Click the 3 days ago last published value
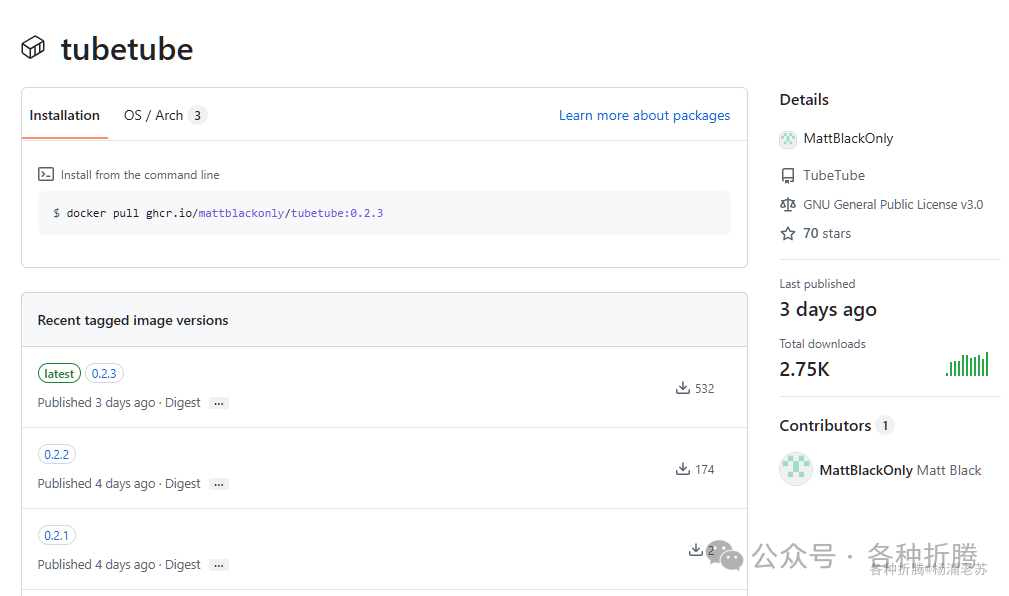Viewport: 1009px width, 596px height. 828,310
